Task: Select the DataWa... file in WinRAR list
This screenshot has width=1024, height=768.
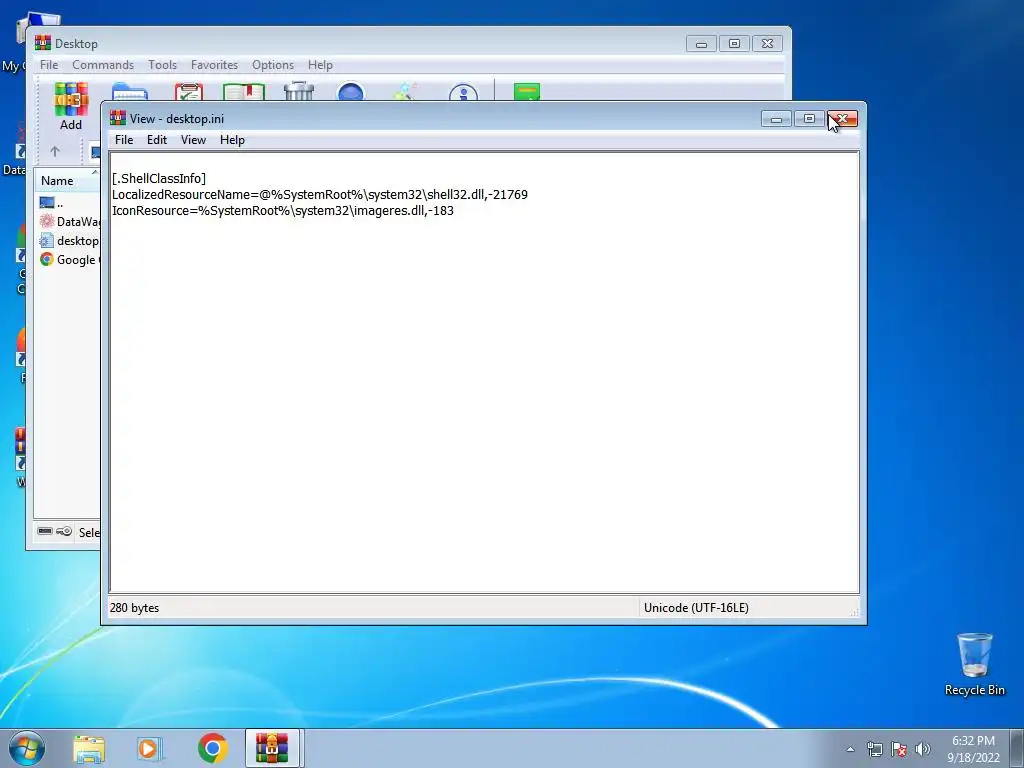Action: click(69, 221)
